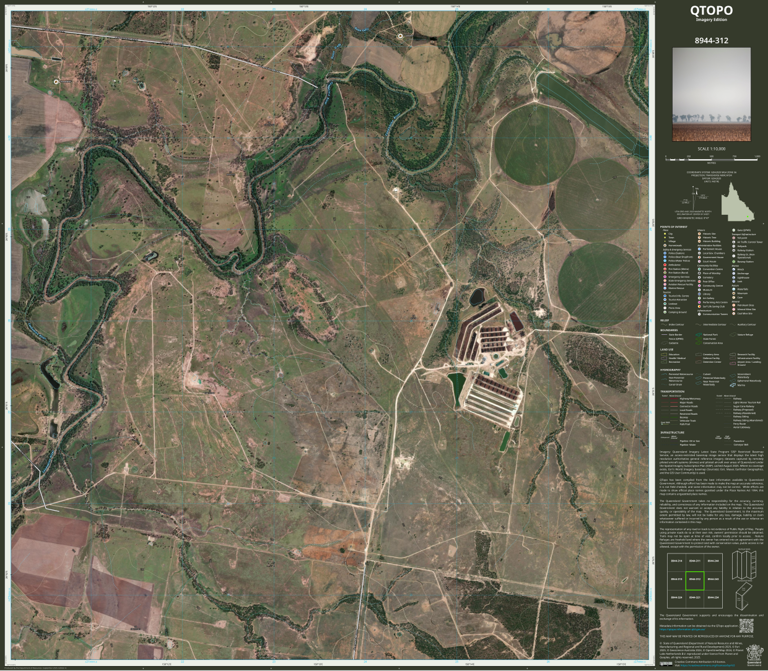Select the Camping Ground legend icon
Screen dimensions: 768x671
(x=665, y=312)
